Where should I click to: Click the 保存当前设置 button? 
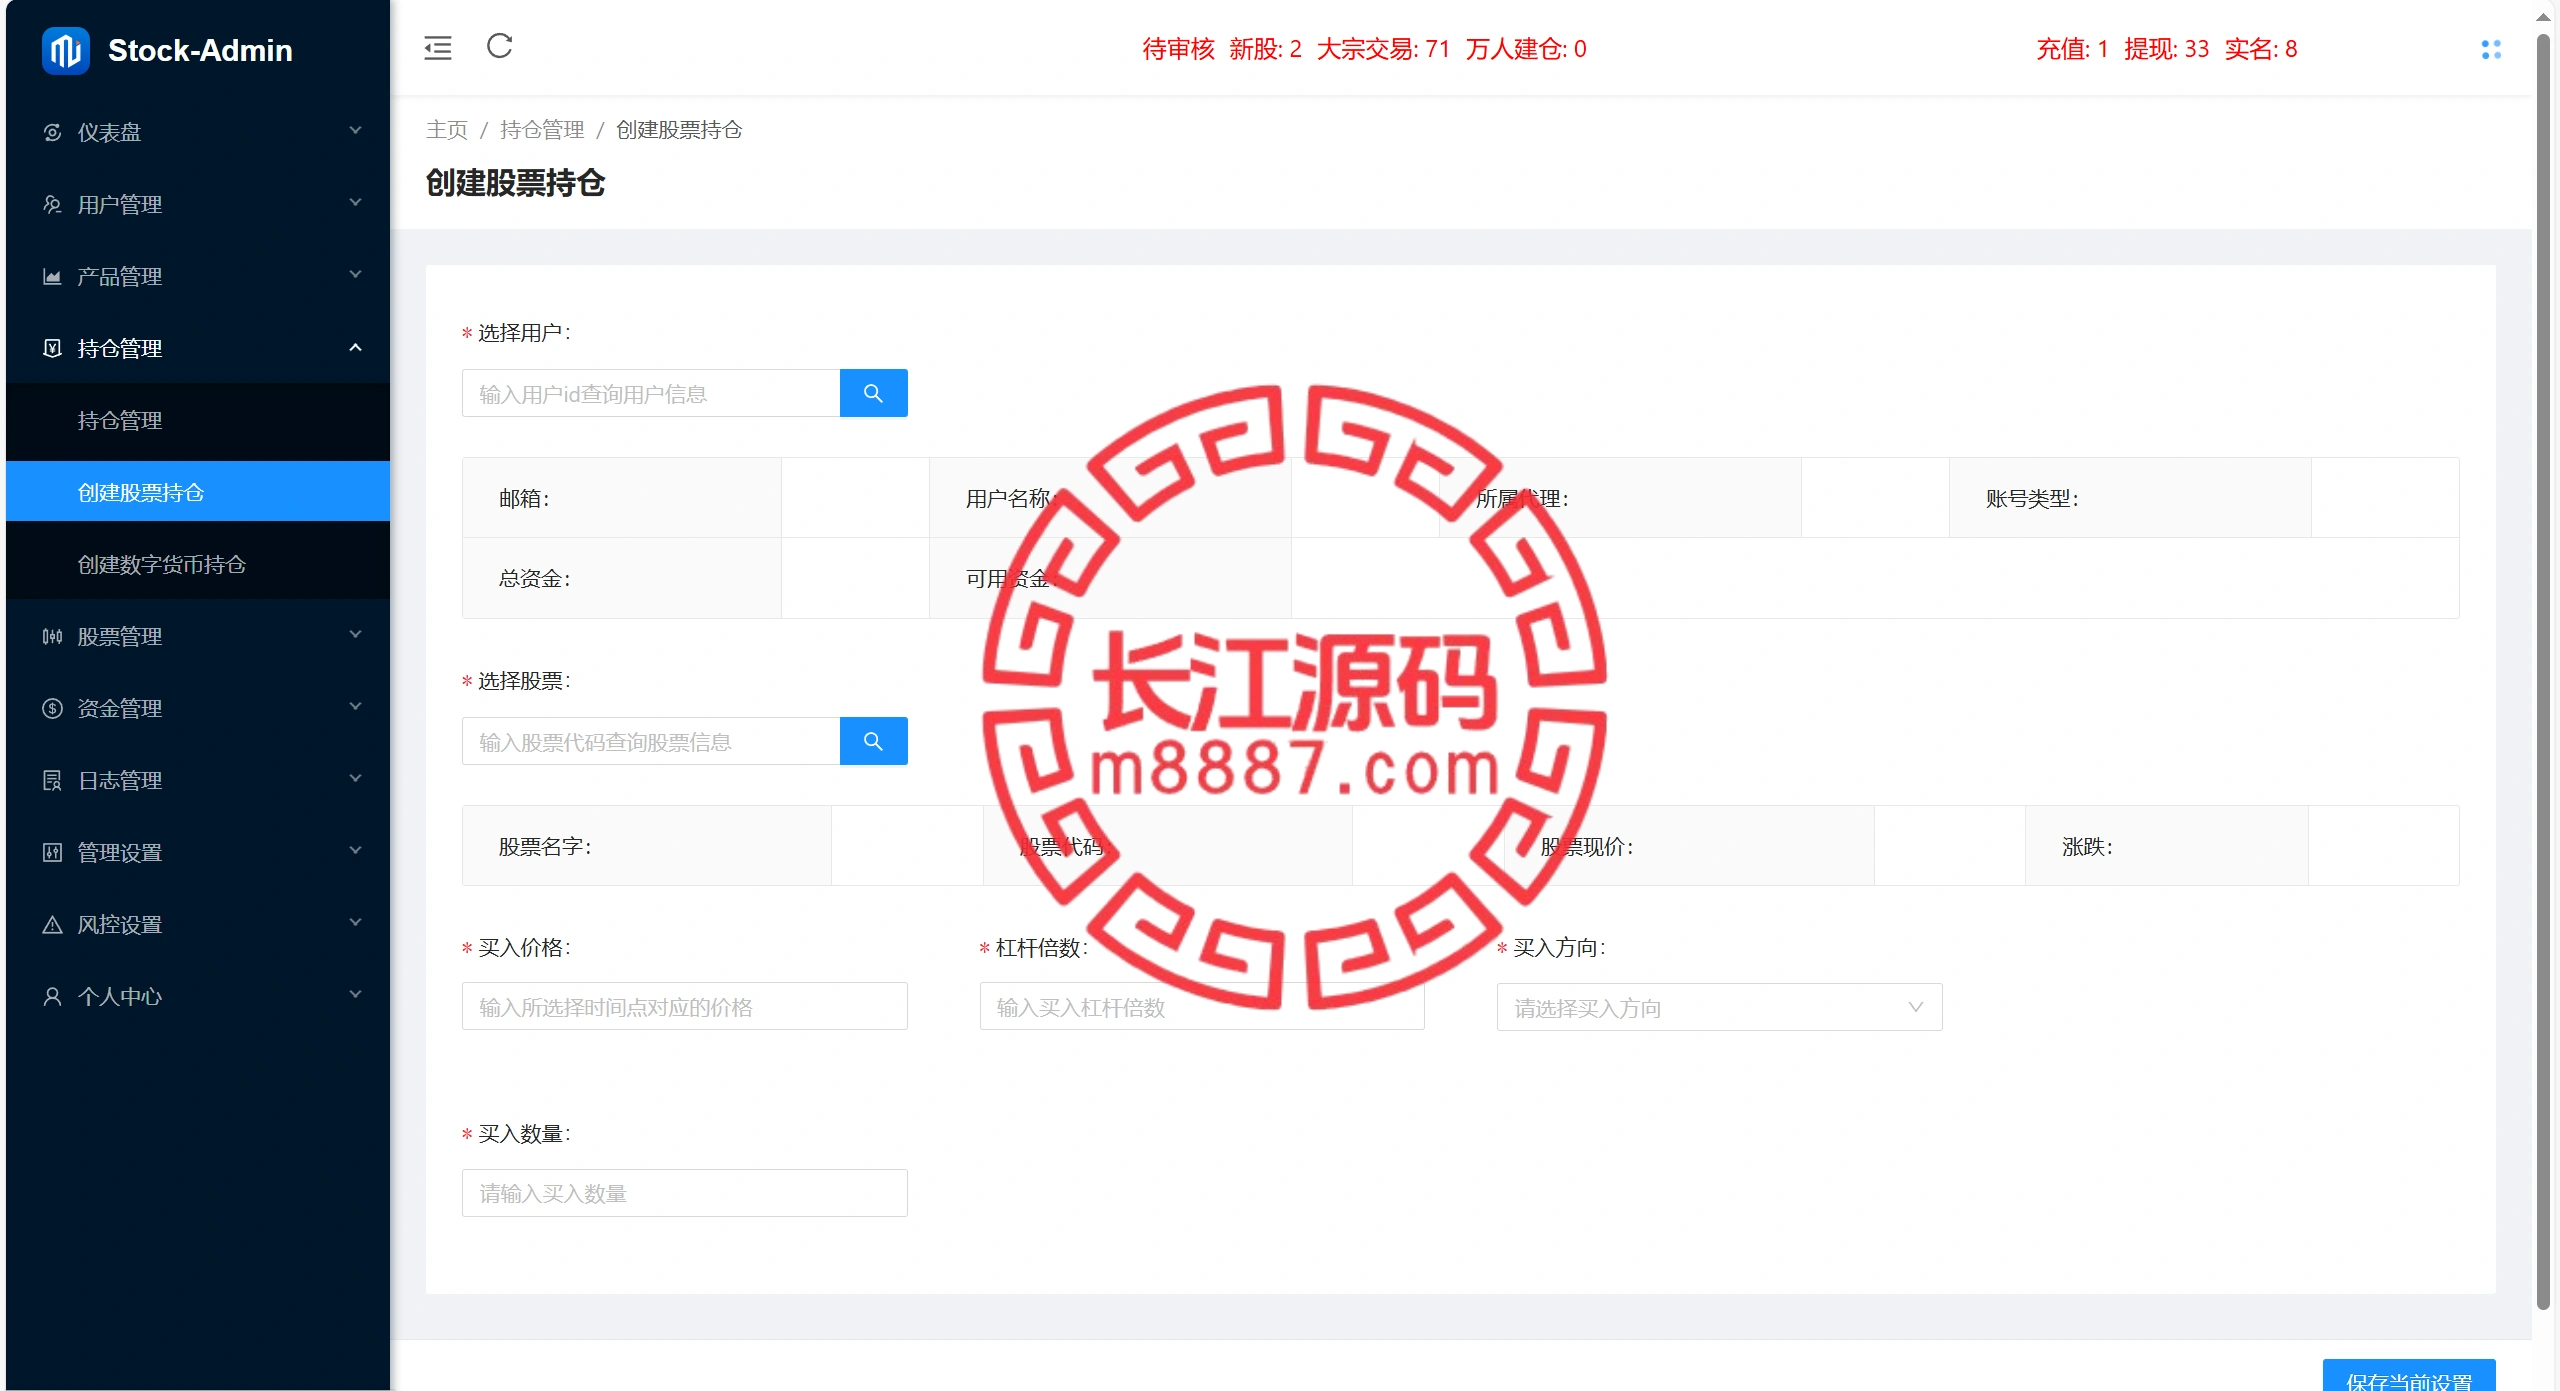[x=2409, y=1376]
